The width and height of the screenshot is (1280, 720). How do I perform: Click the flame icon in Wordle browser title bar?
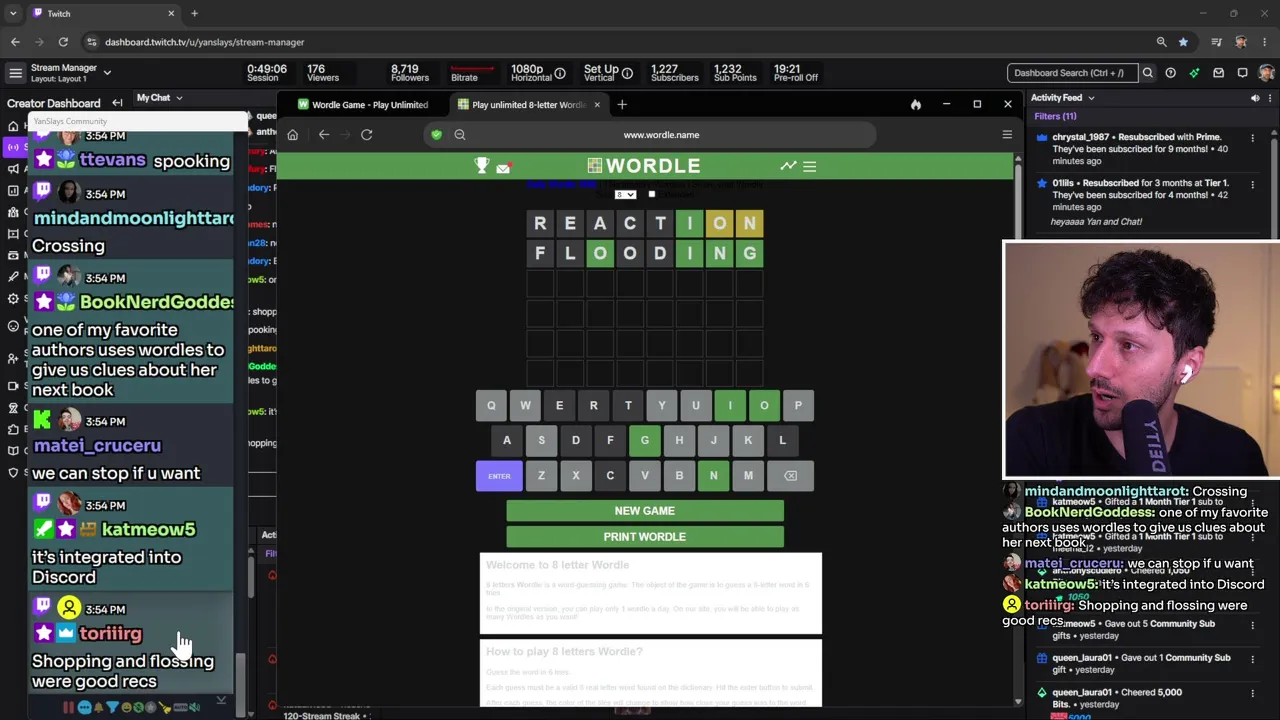point(915,104)
